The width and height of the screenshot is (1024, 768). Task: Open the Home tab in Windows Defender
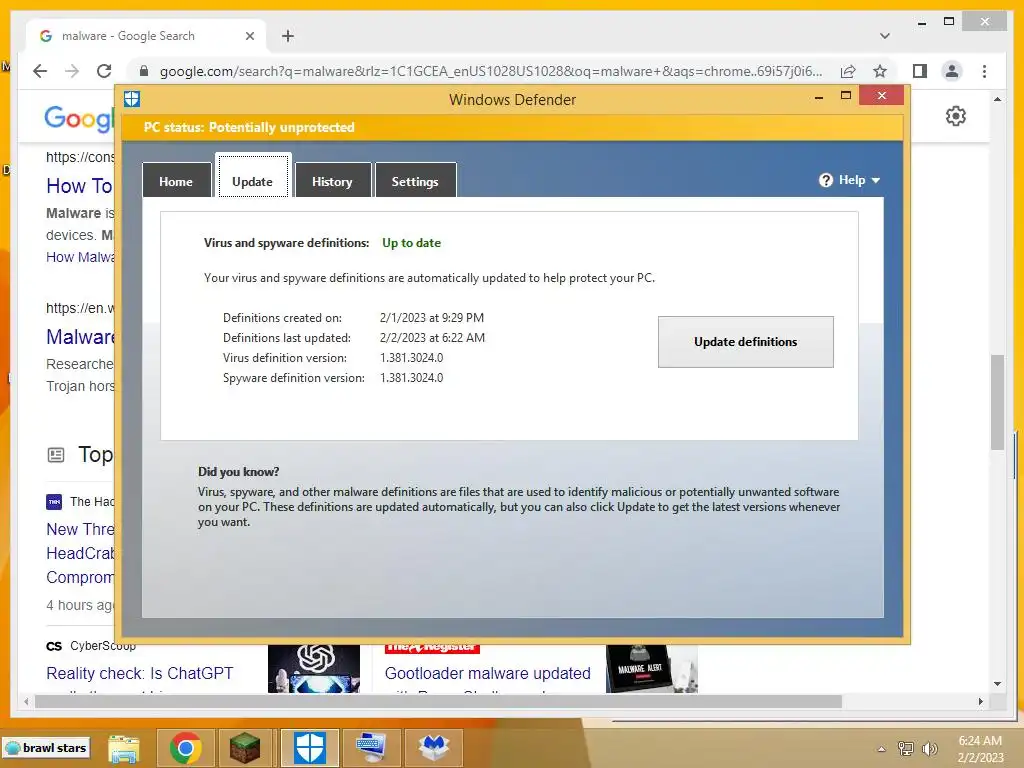pyautogui.click(x=176, y=181)
